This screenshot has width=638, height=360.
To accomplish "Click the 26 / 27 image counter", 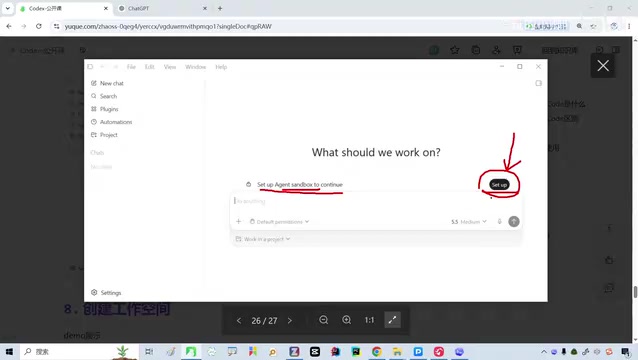I will (264, 321).
